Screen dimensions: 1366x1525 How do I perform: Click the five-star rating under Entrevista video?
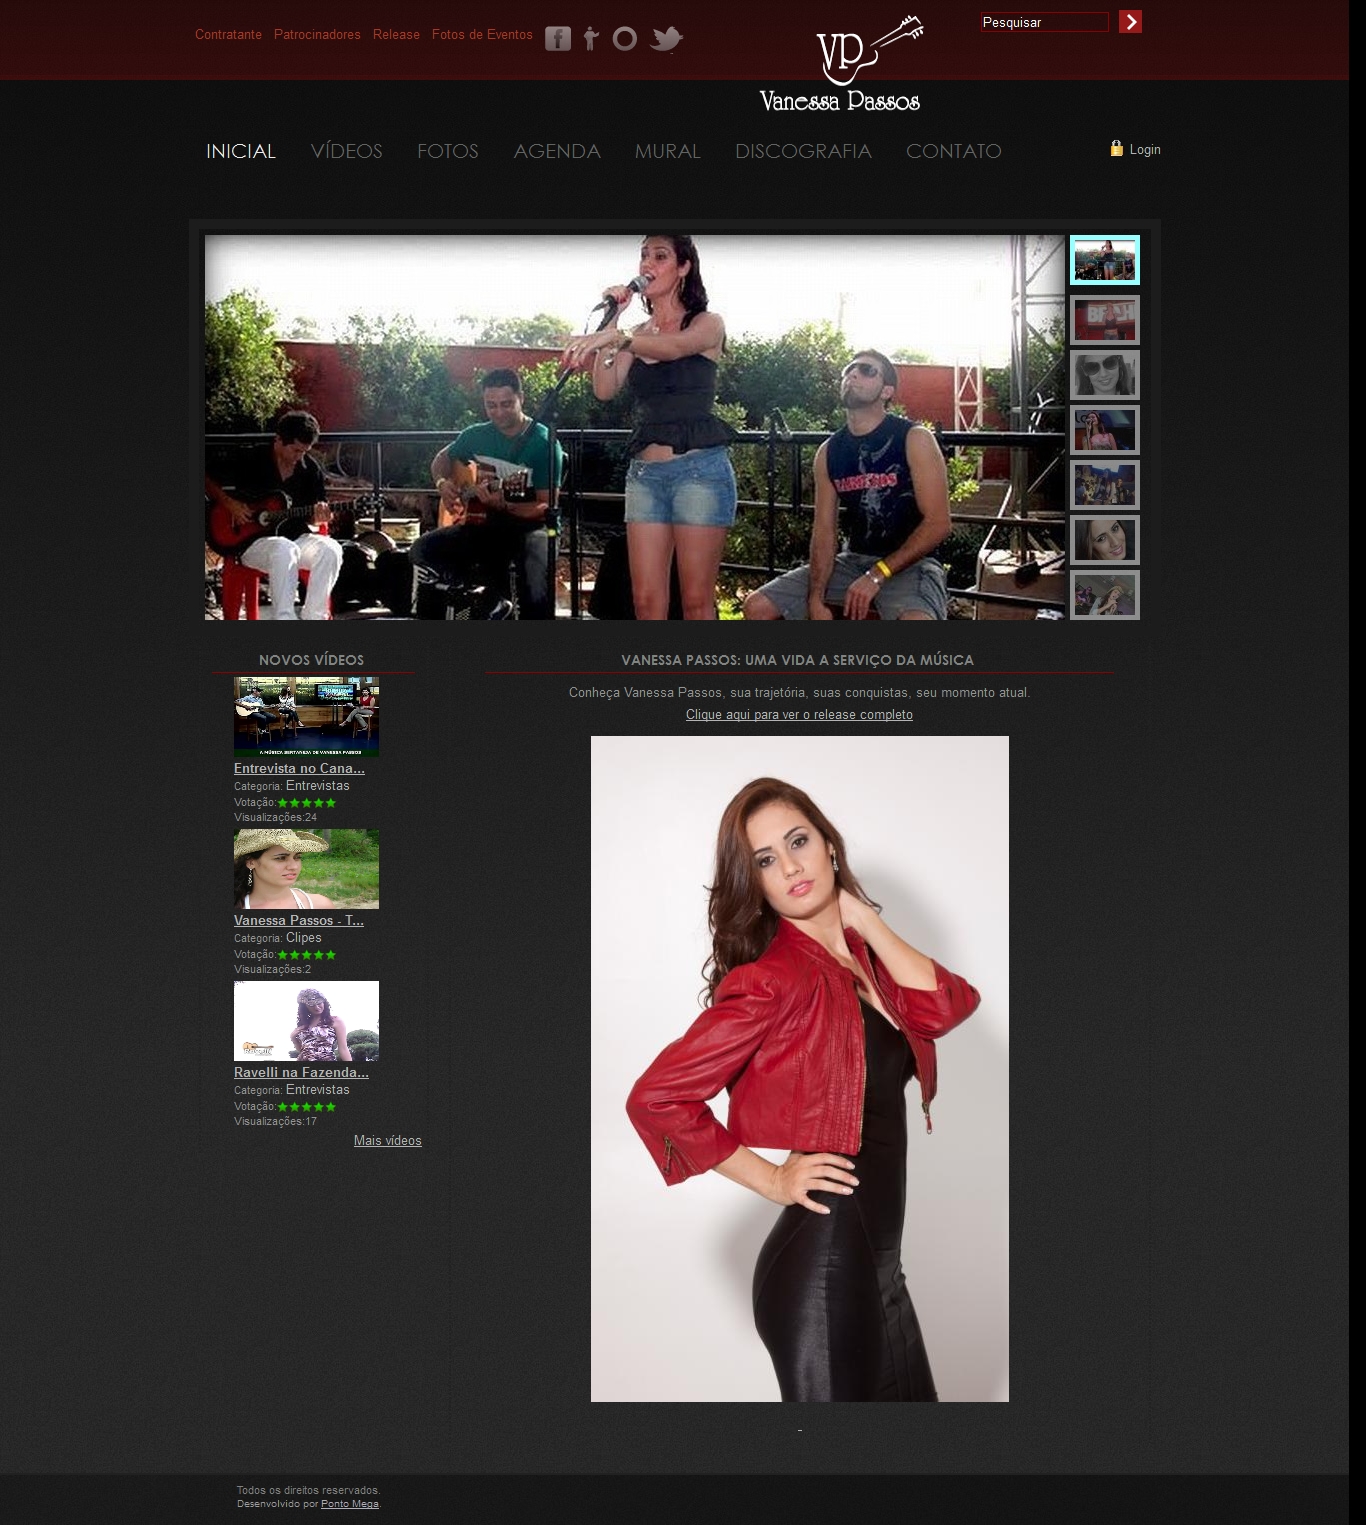(306, 803)
